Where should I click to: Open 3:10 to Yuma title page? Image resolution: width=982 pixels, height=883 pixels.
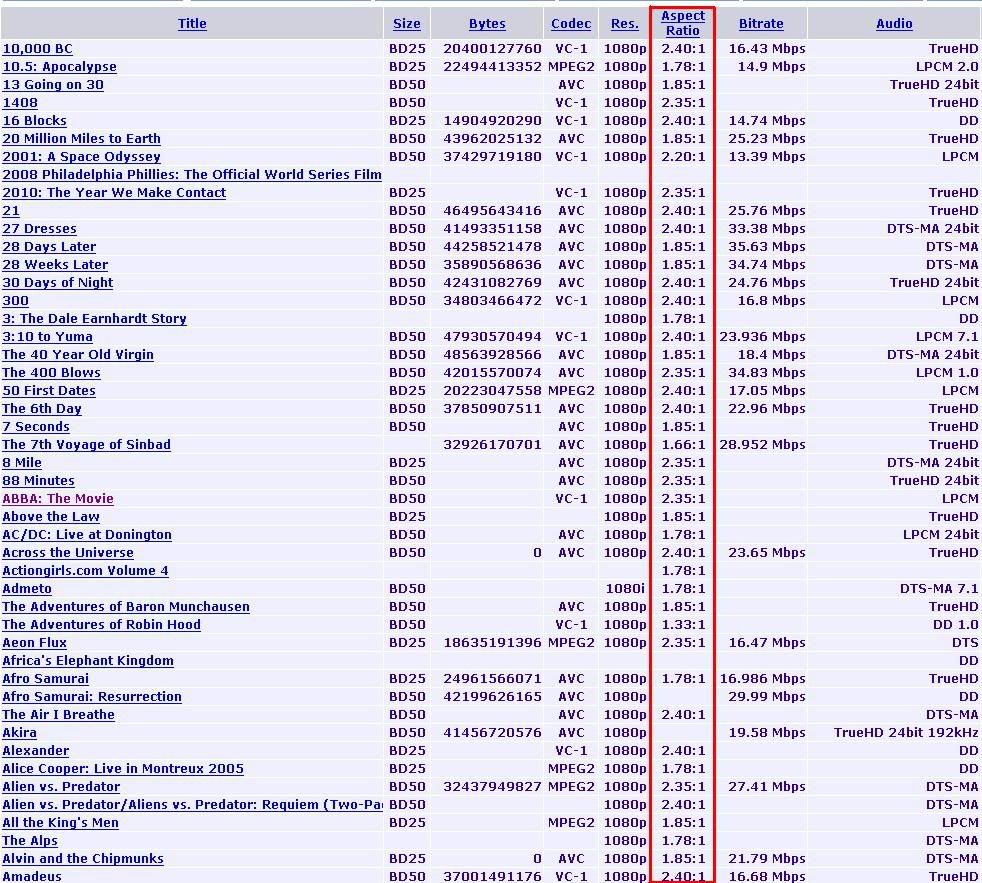47,337
